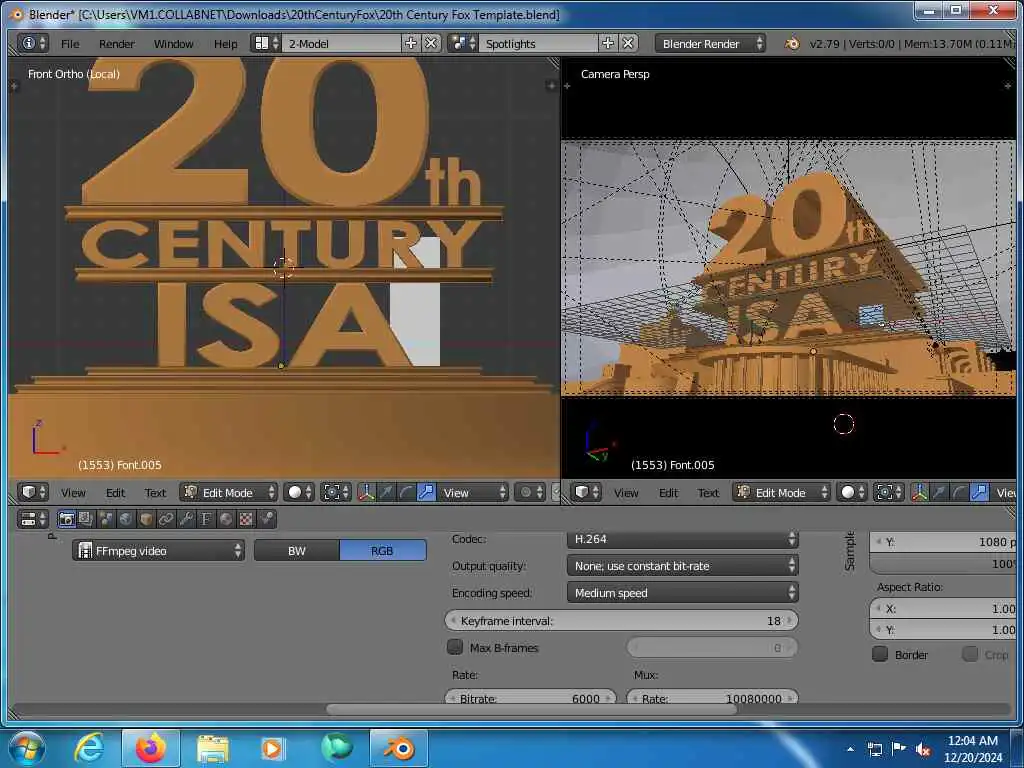This screenshot has width=1024, height=768.
Task: Toggle 3D manipulator in Camera viewport
Action: (x=920, y=492)
